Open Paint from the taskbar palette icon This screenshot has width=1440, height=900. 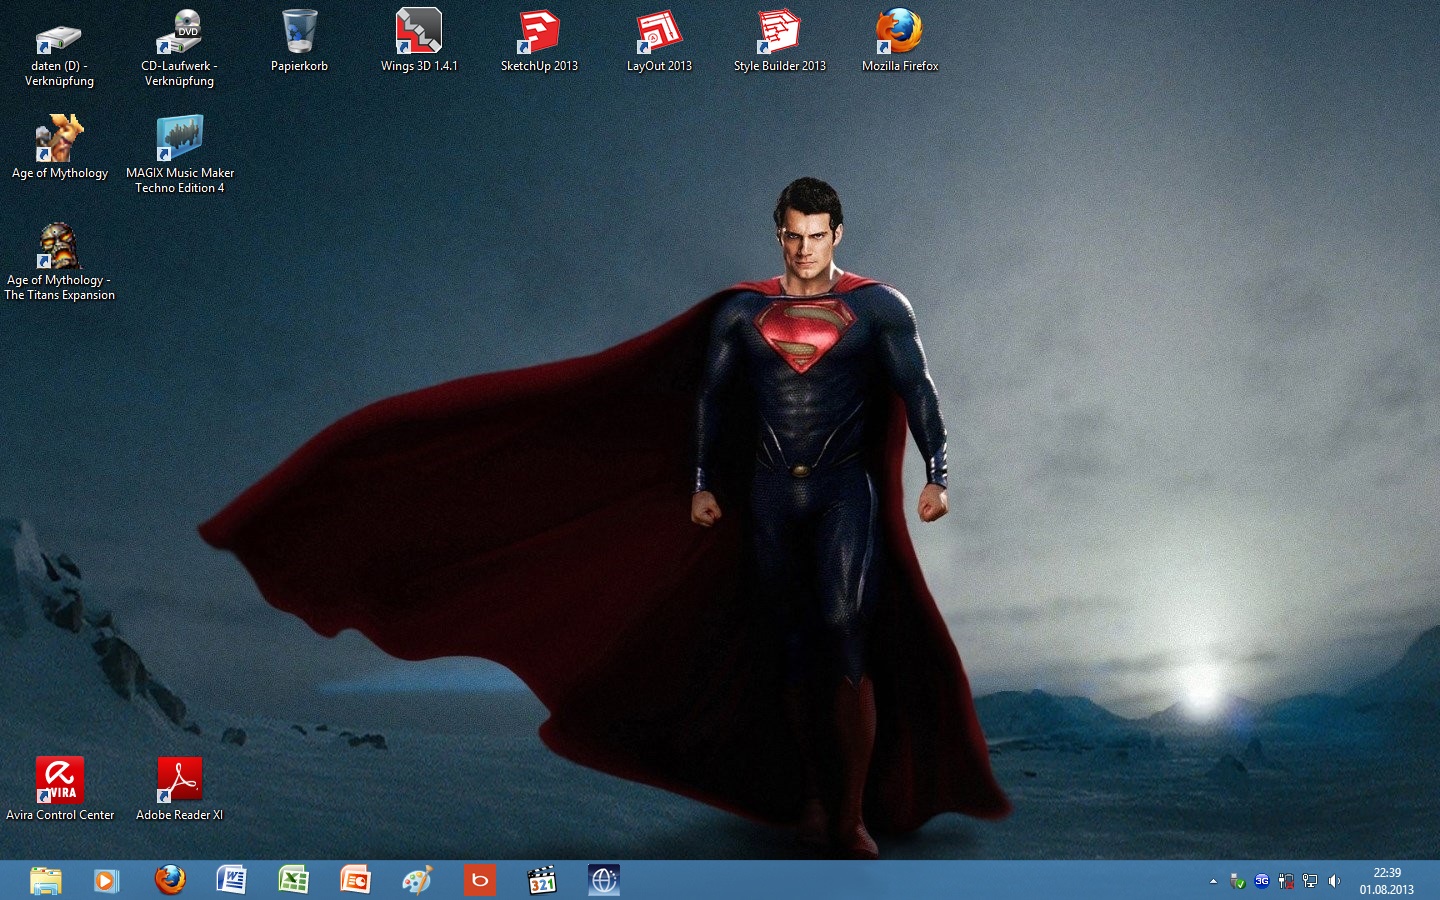[417, 880]
